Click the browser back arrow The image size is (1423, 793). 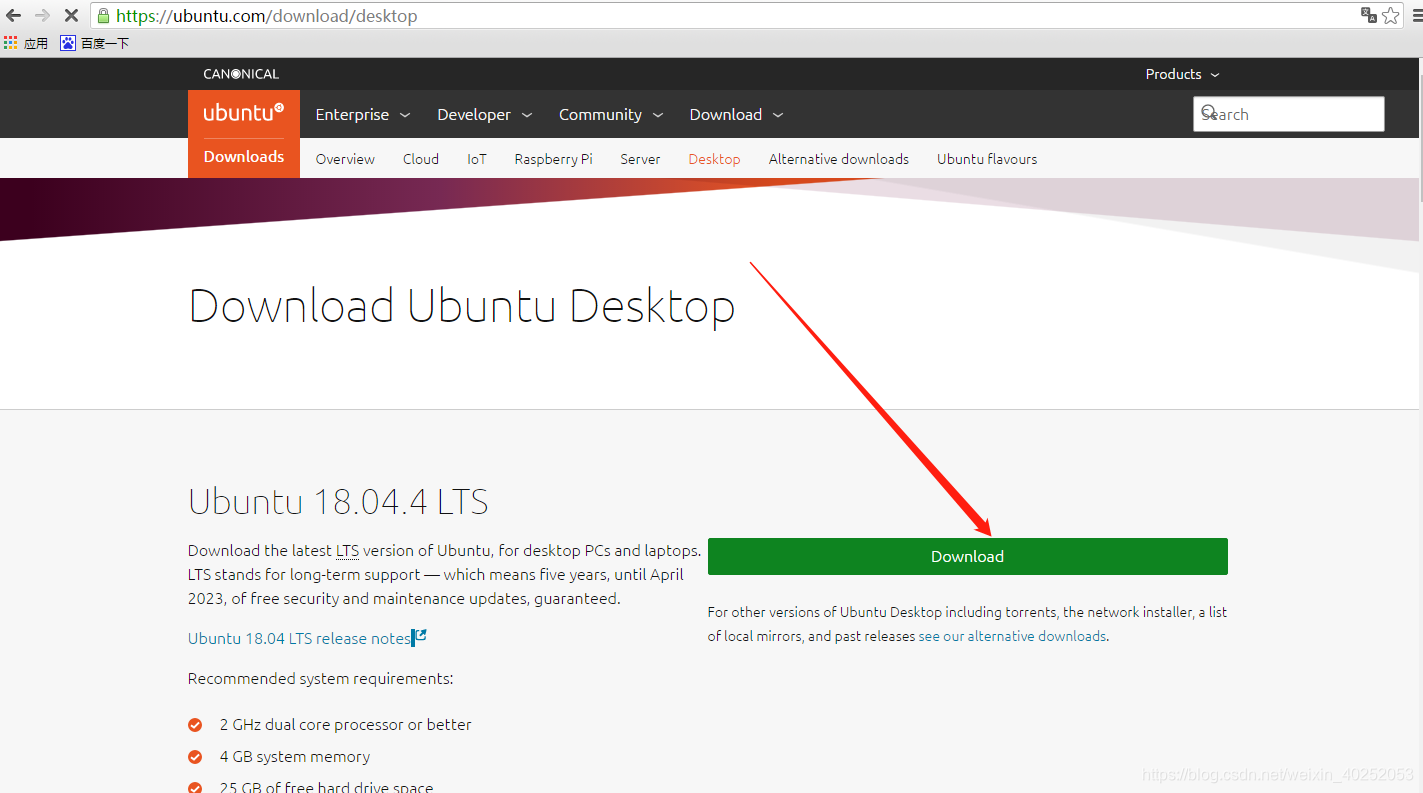[x=14, y=16]
